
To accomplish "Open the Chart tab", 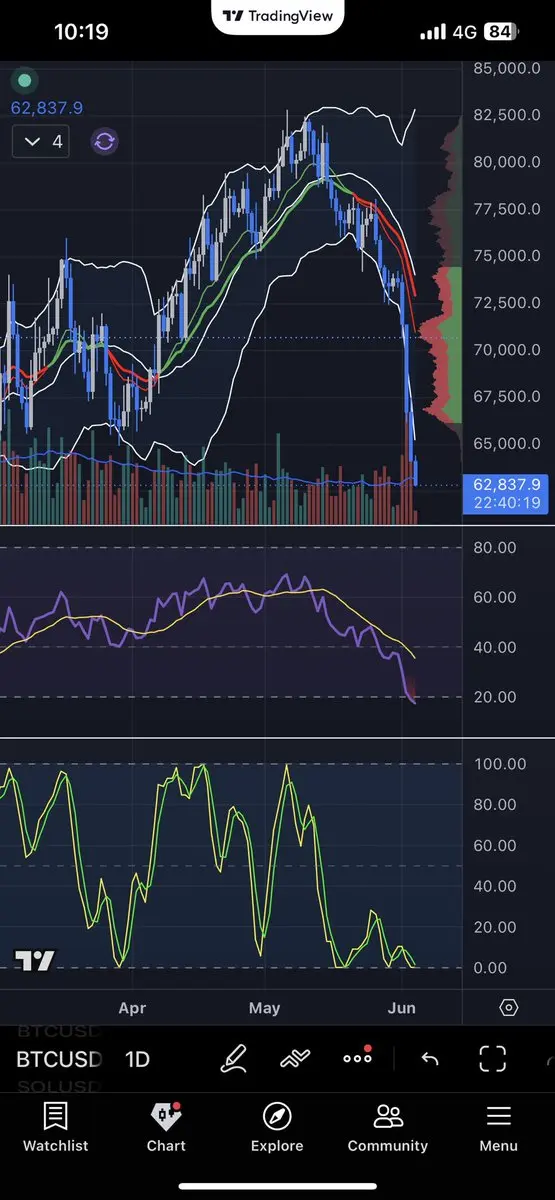I will pyautogui.click(x=166, y=1127).
